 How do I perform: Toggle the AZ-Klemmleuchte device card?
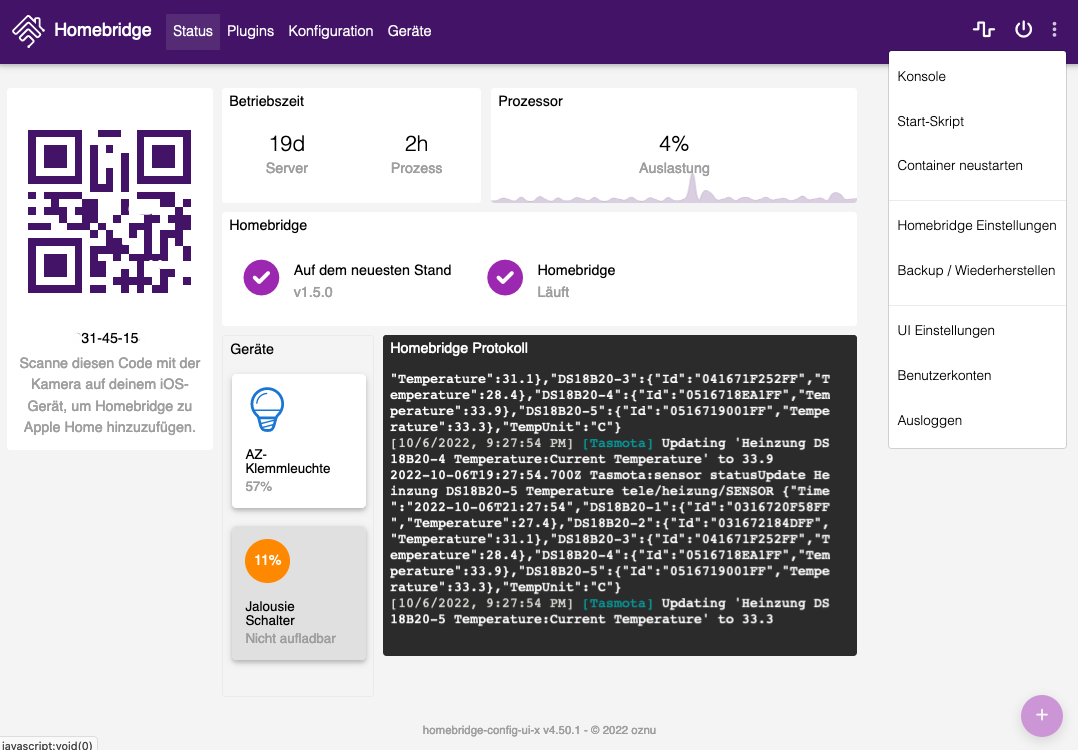[x=298, y=441]
